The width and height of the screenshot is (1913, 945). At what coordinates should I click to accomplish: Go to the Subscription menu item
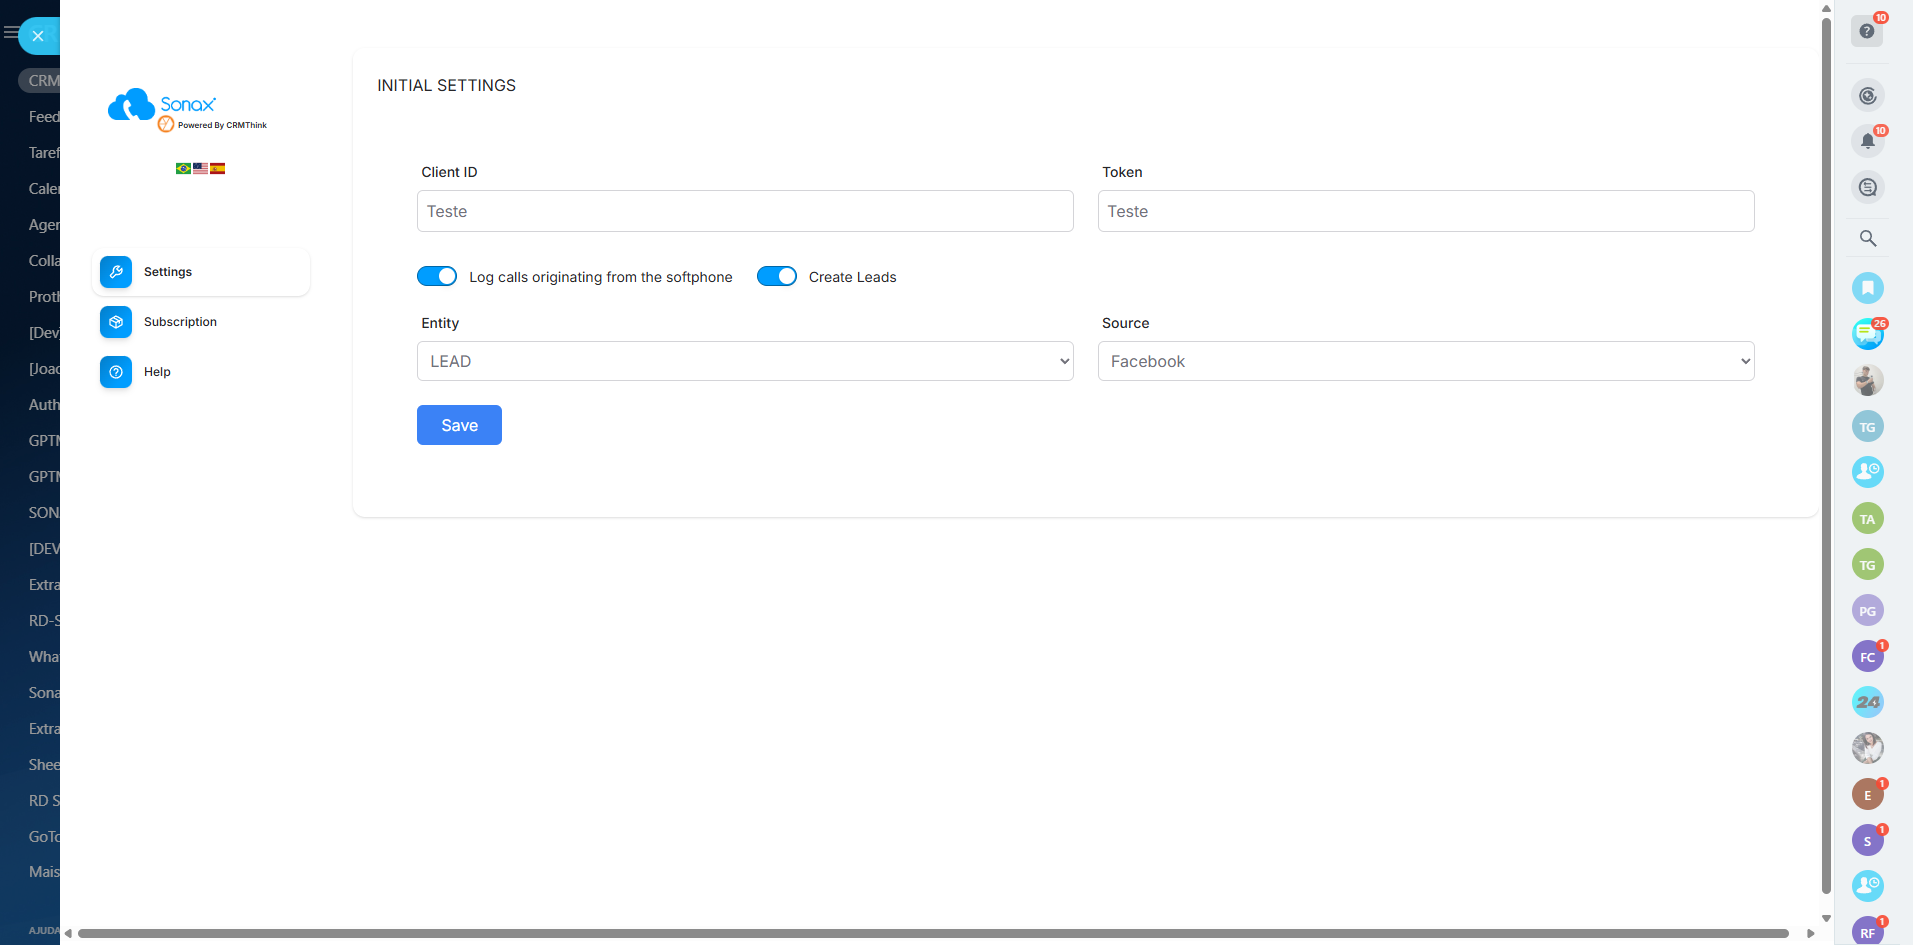pyautogui.click(x=180, y=322)
